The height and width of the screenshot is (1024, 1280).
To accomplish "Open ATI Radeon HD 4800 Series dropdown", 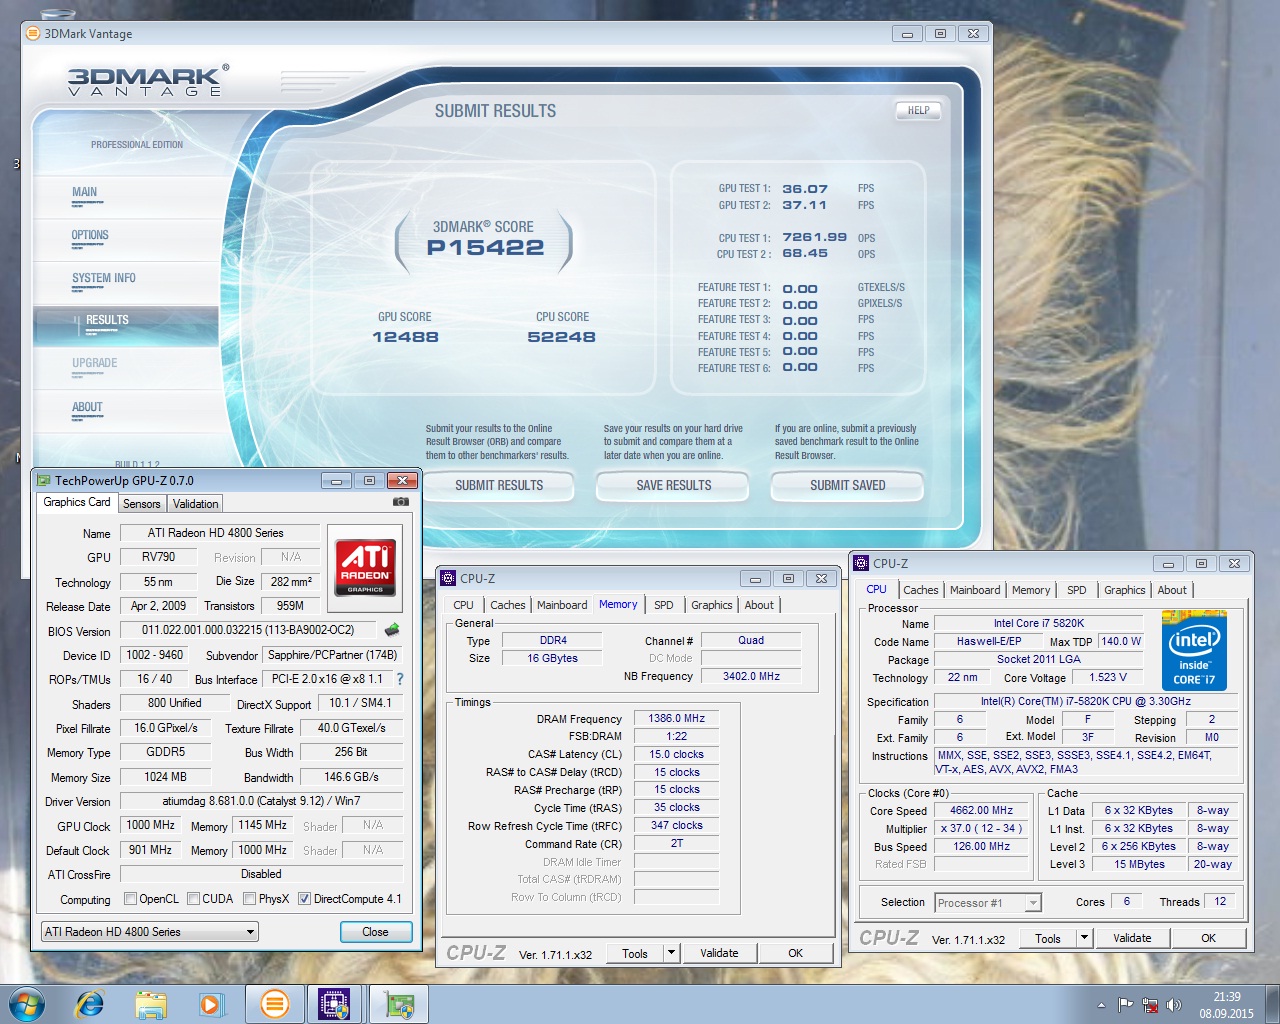I will [150, 932].
